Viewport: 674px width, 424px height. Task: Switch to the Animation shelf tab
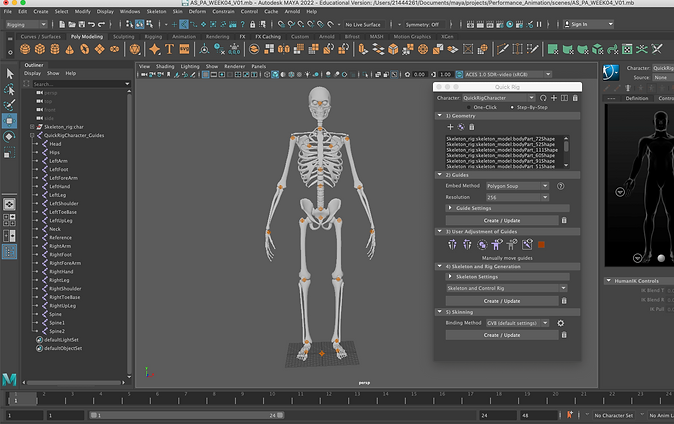tap(184, 37)
